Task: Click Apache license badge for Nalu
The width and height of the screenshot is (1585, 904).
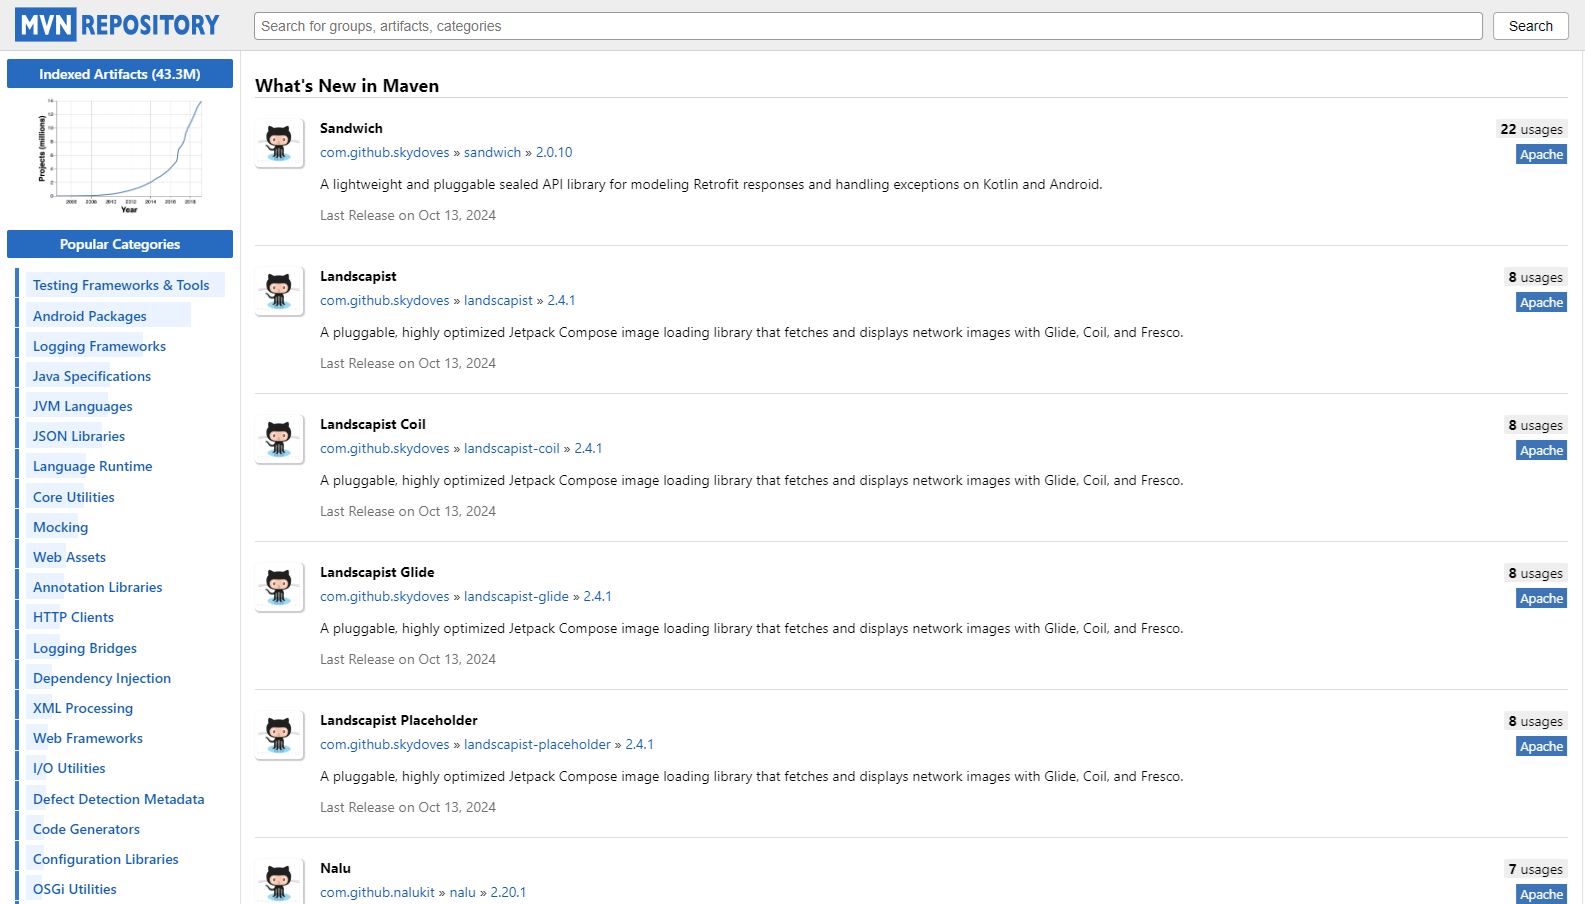Action: point(1541,894)
